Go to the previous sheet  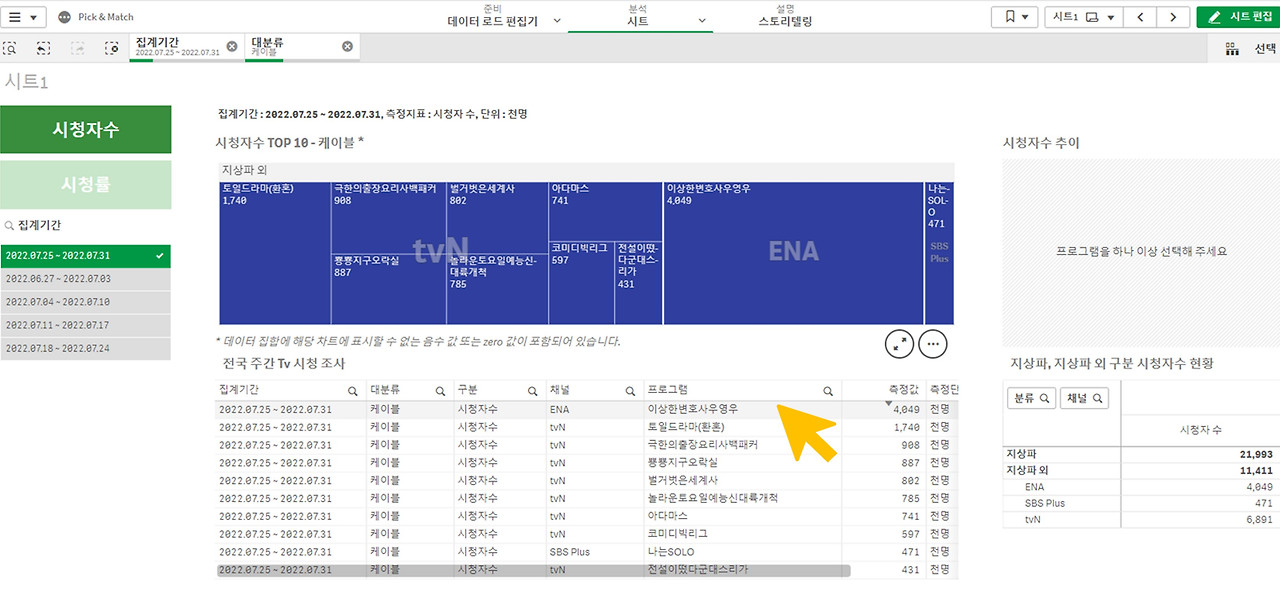coord(1140,17)
